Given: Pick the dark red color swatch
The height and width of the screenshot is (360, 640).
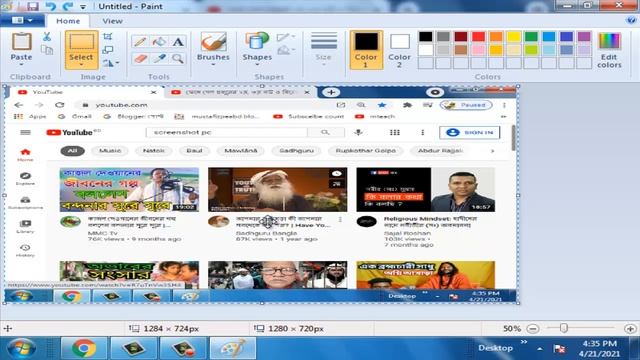Looking at the screenshot, I should [460, 36].
